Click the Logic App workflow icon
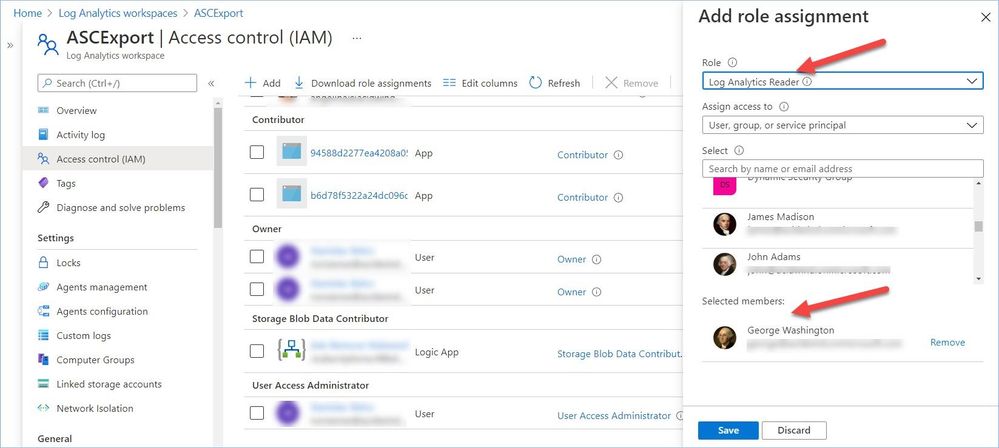Screen dimensions: 999x448 click(x=291, y=350)
